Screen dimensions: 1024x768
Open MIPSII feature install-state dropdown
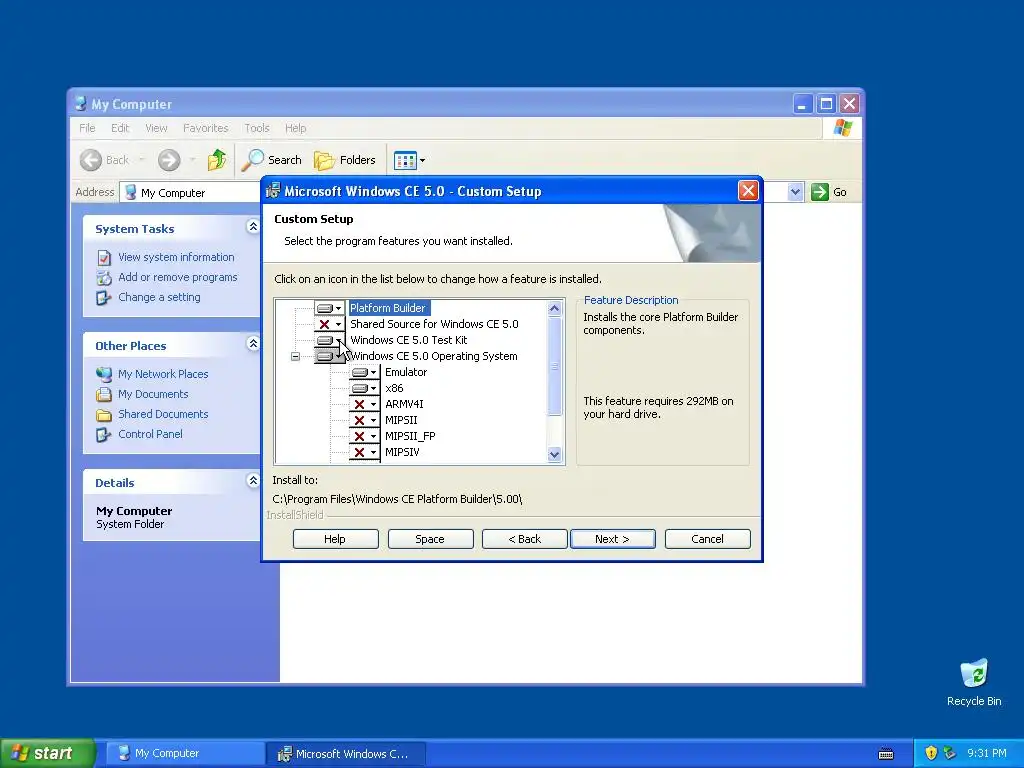(364, 420)
